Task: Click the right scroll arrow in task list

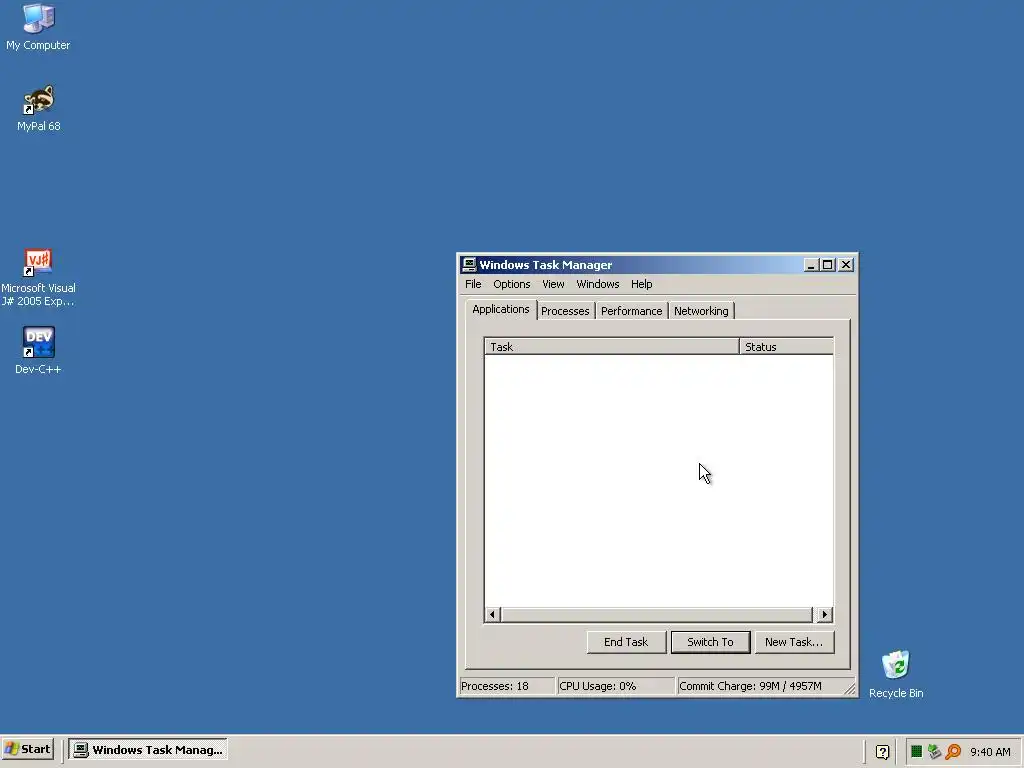Action: [824, 615]
